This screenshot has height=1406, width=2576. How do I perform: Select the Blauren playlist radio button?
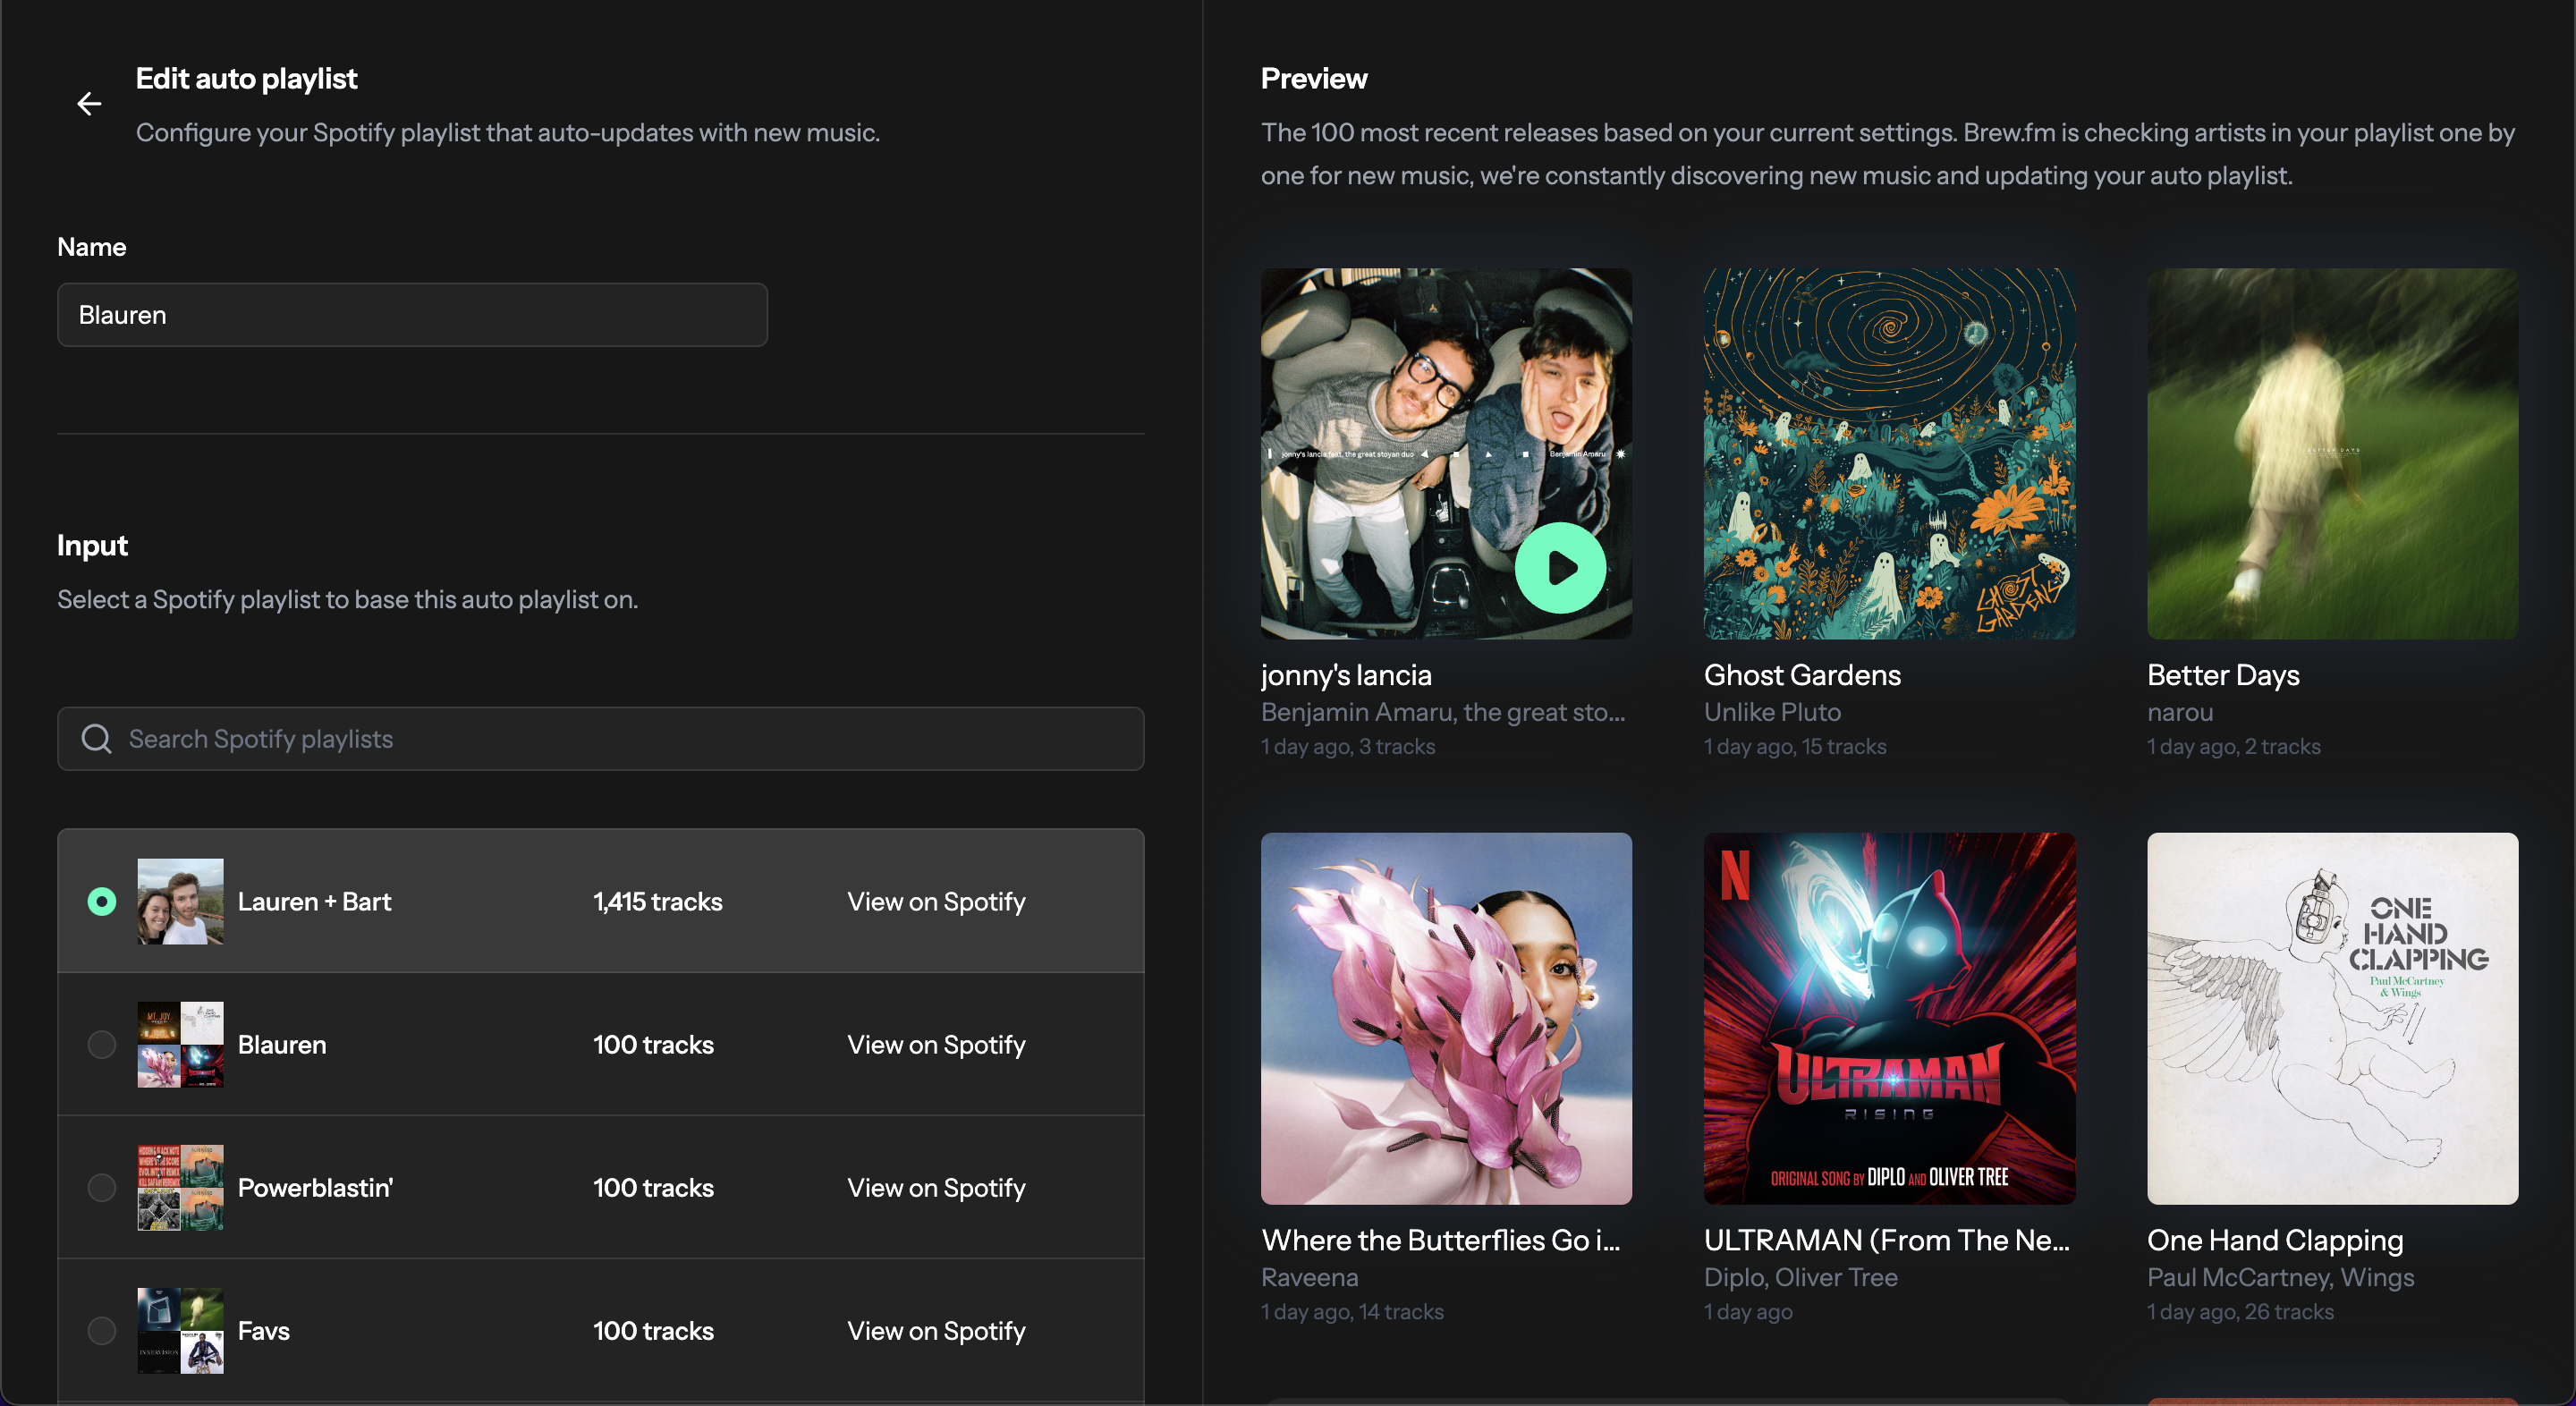point(102,1045)
